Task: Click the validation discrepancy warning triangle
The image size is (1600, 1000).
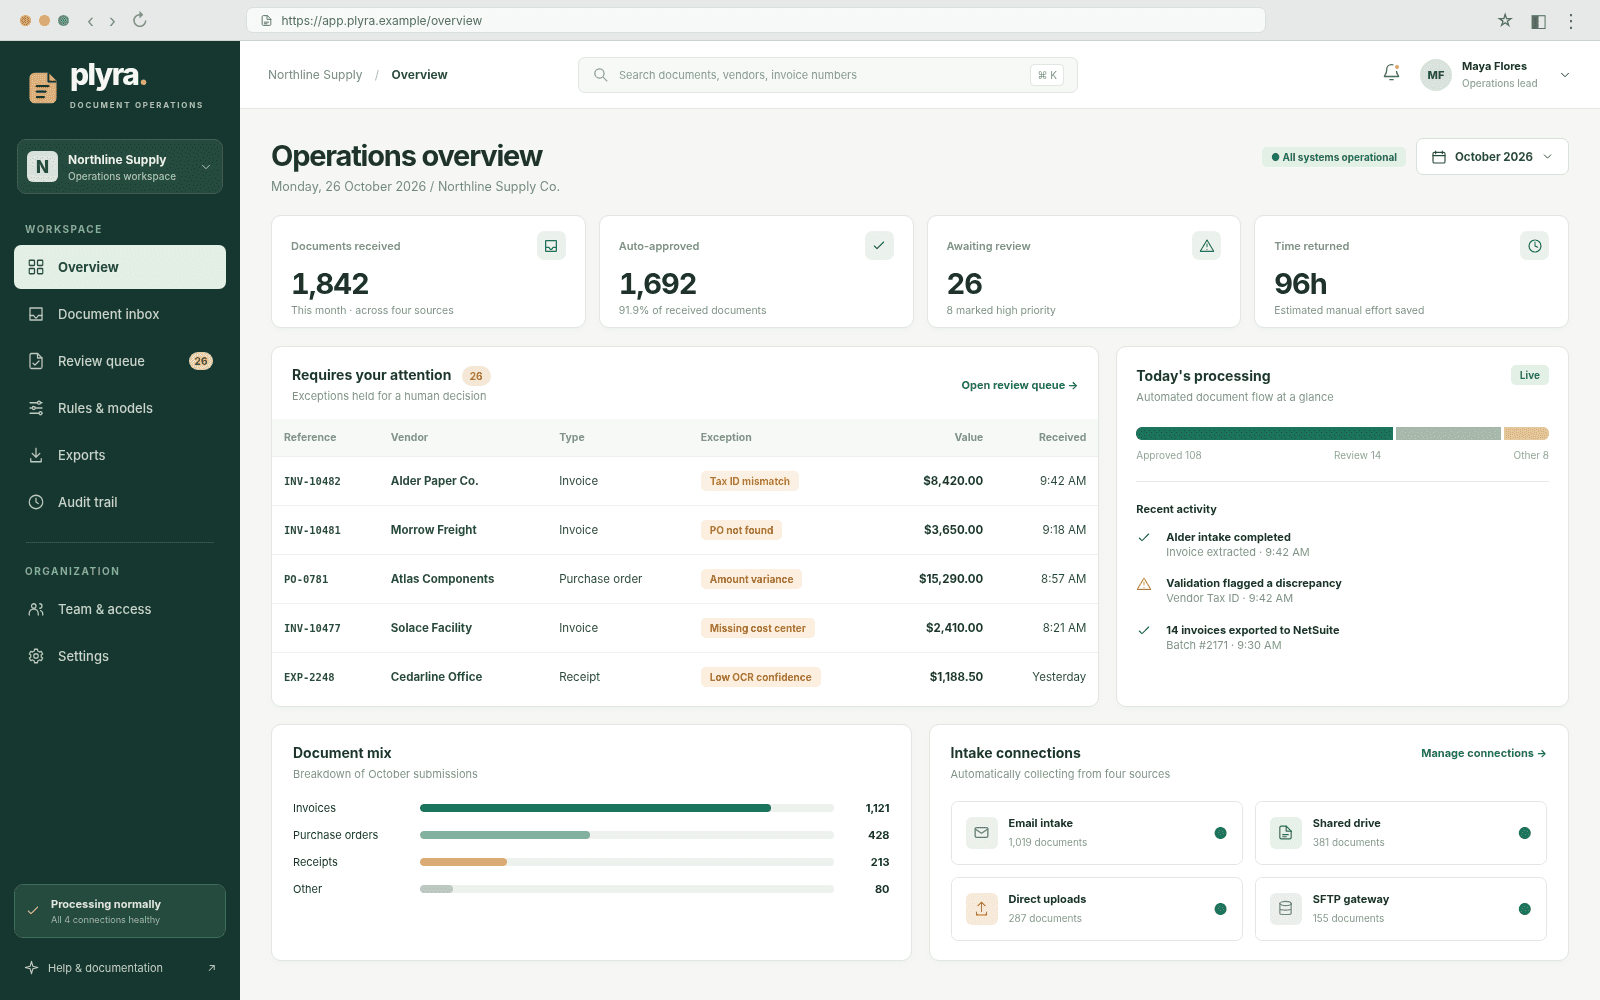Action: click(1144, 584)
